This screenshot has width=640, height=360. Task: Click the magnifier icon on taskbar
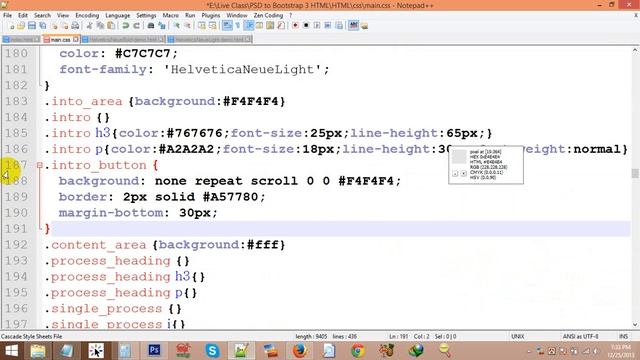[445, 351]
